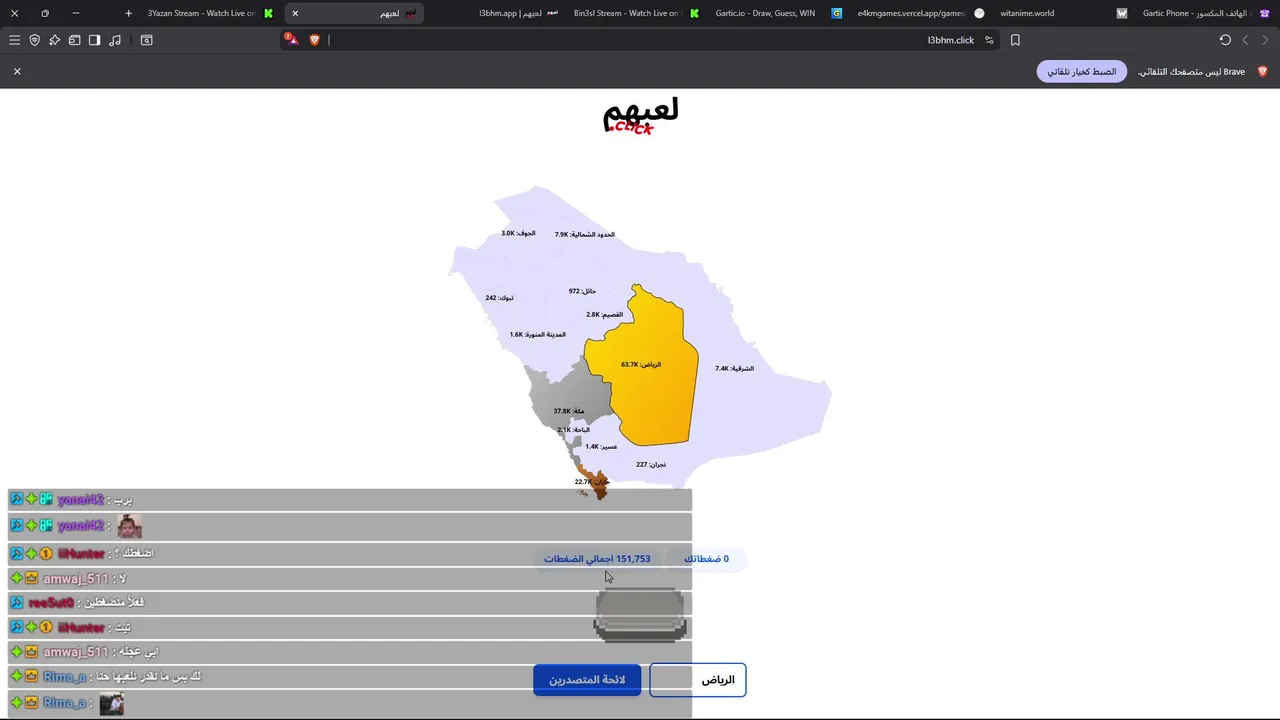Open the tab search icon in toolbar
This screenshot has width=1280, height=720.
(146, 40)
